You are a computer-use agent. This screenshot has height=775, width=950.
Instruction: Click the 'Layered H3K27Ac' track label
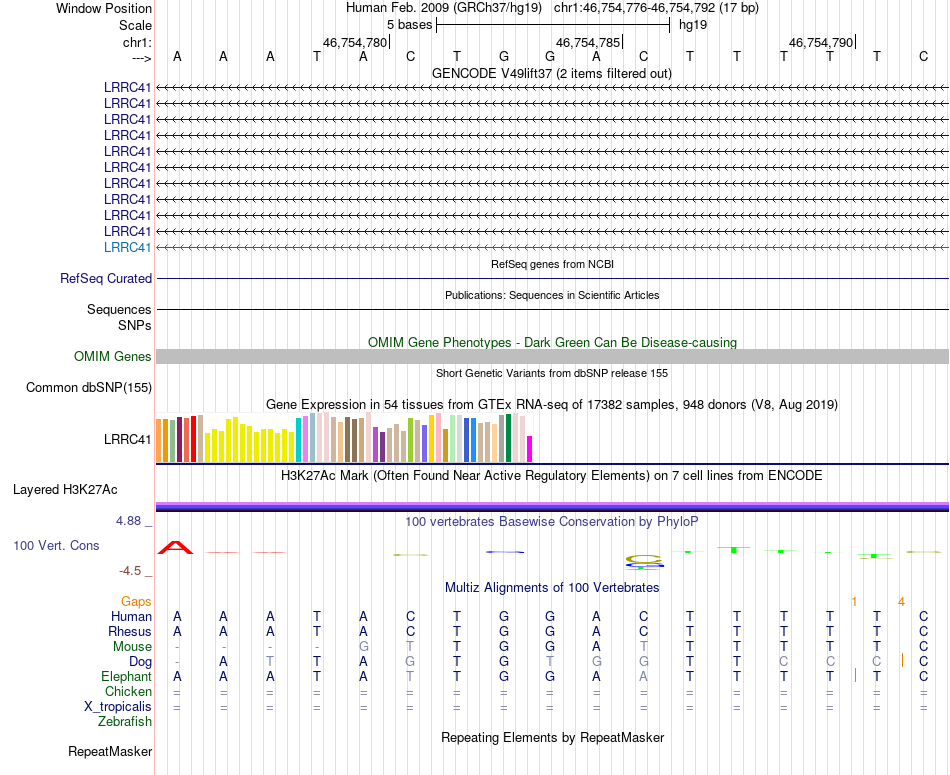[x=65, y=490]
